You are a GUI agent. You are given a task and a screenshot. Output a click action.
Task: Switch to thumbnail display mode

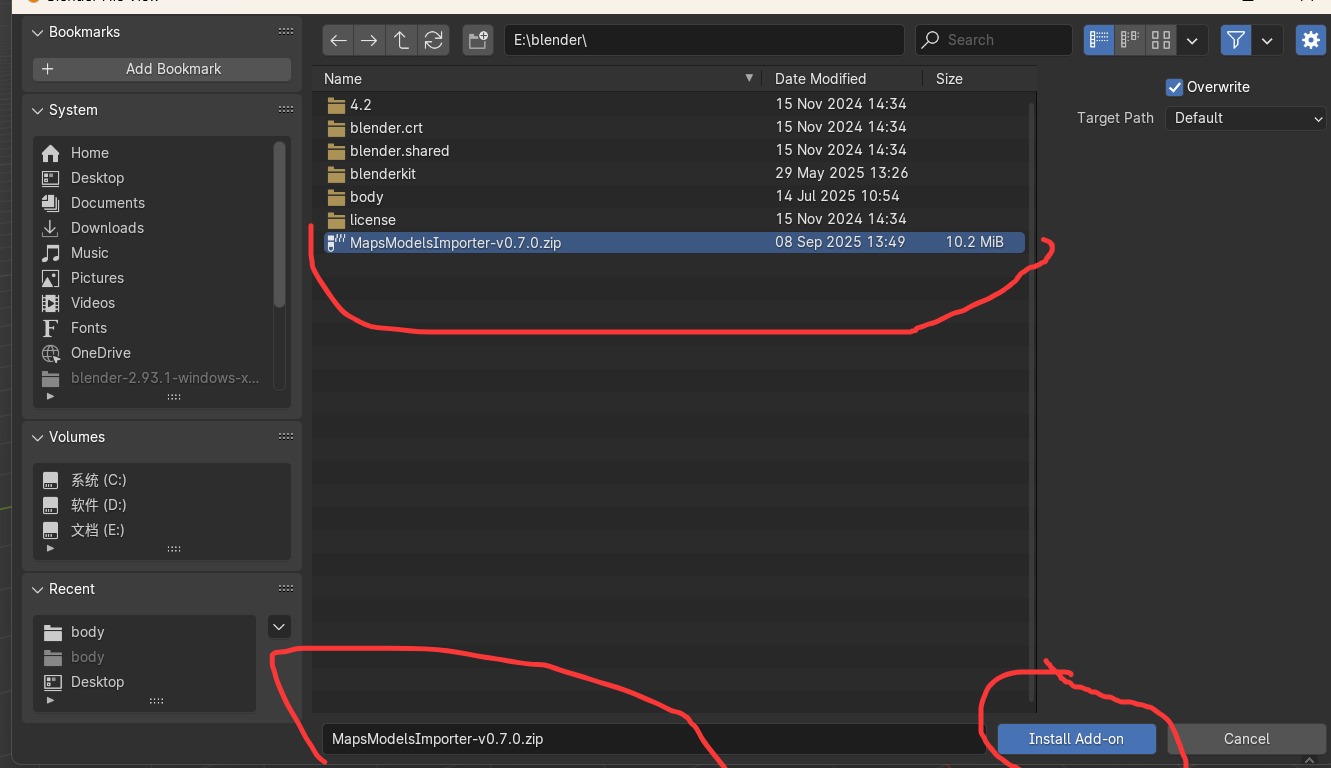point(1160,40)
